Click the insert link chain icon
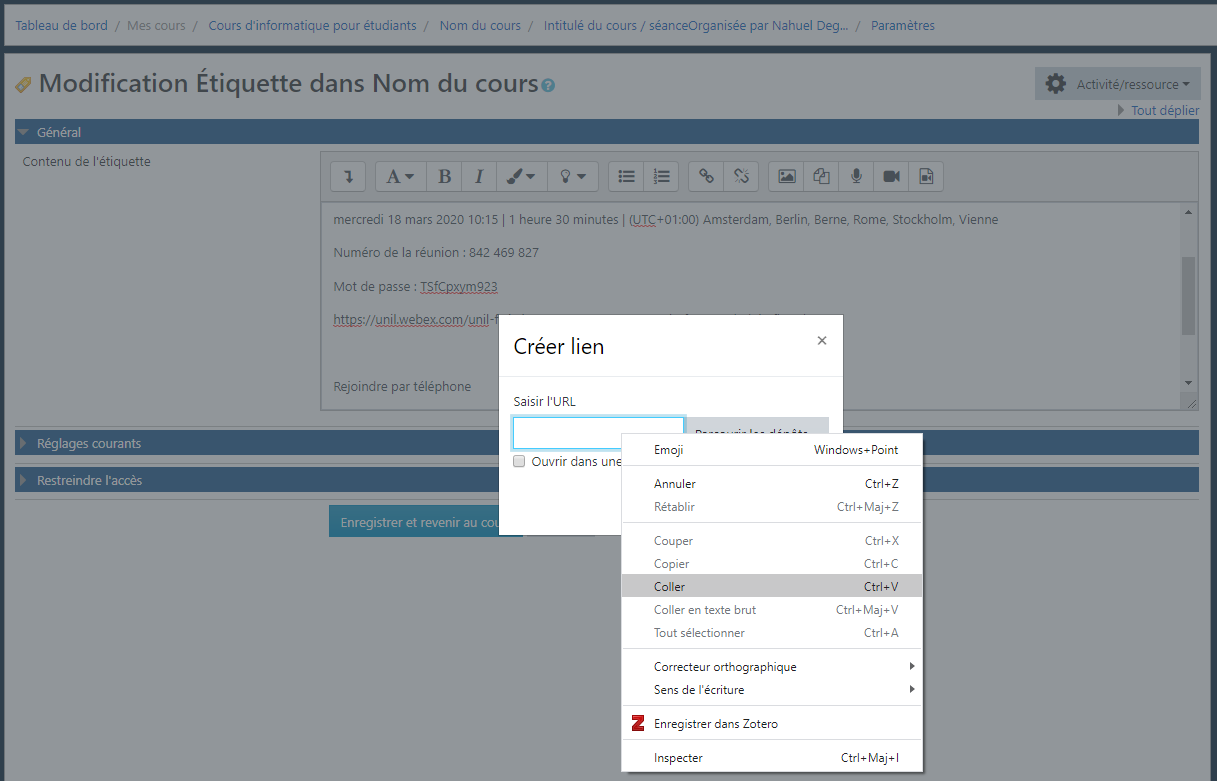Image resolution: width=1217 pixels, height=781 pixels. (x=707, y=177)
